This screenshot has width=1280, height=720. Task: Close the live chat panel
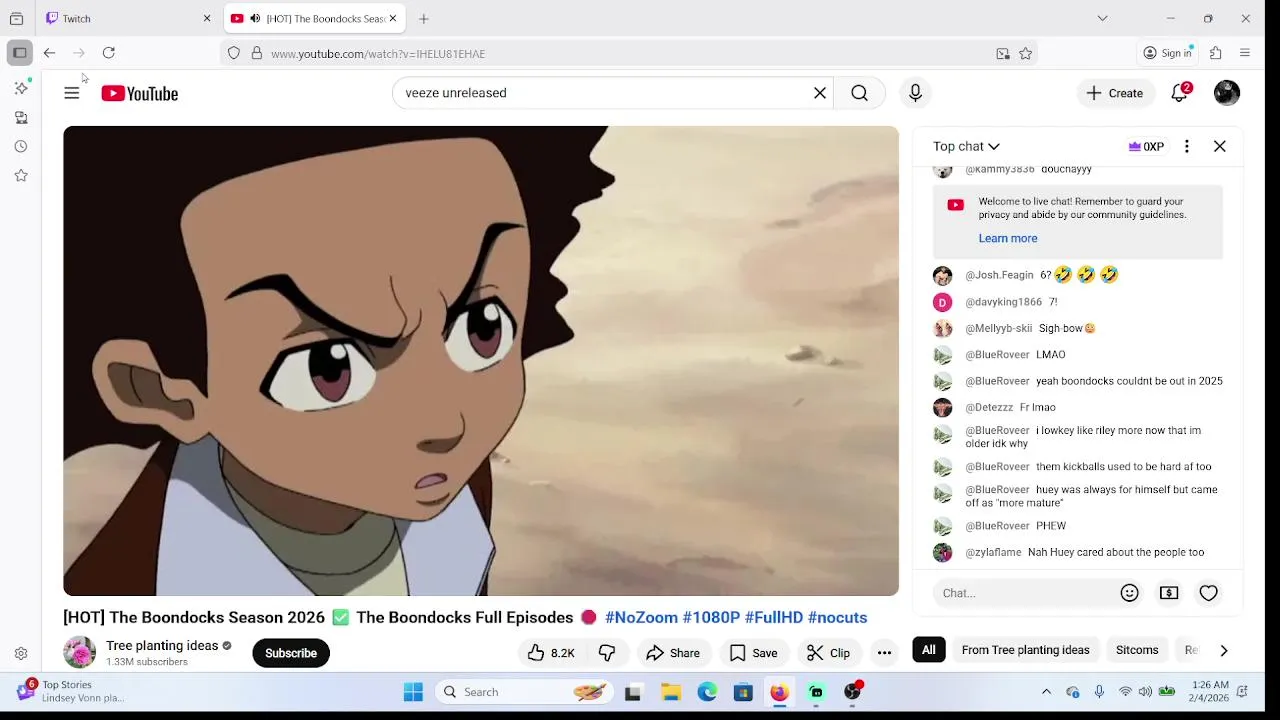[x=1220, y=146]
